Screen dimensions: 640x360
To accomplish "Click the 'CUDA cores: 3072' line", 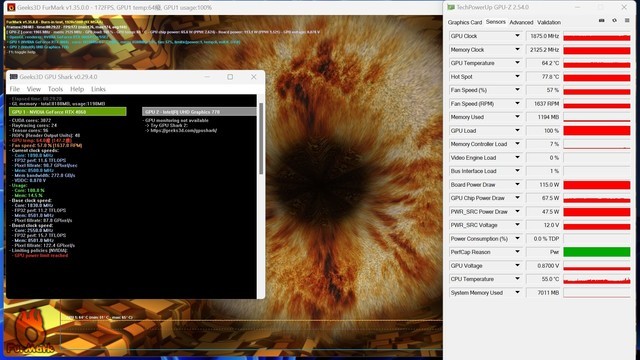I will click(x=31, y=120).
